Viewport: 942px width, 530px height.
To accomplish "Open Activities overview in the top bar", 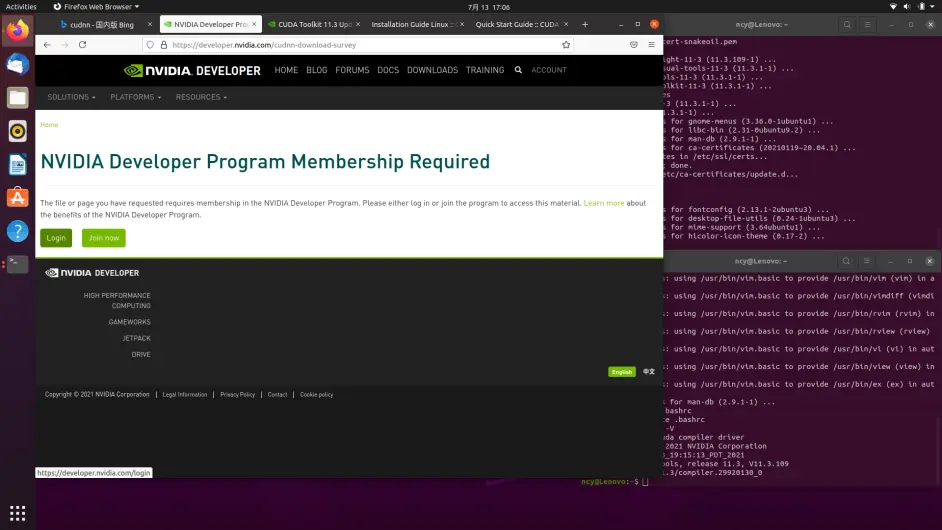I will pyautogui.click(x=21, y=7).
